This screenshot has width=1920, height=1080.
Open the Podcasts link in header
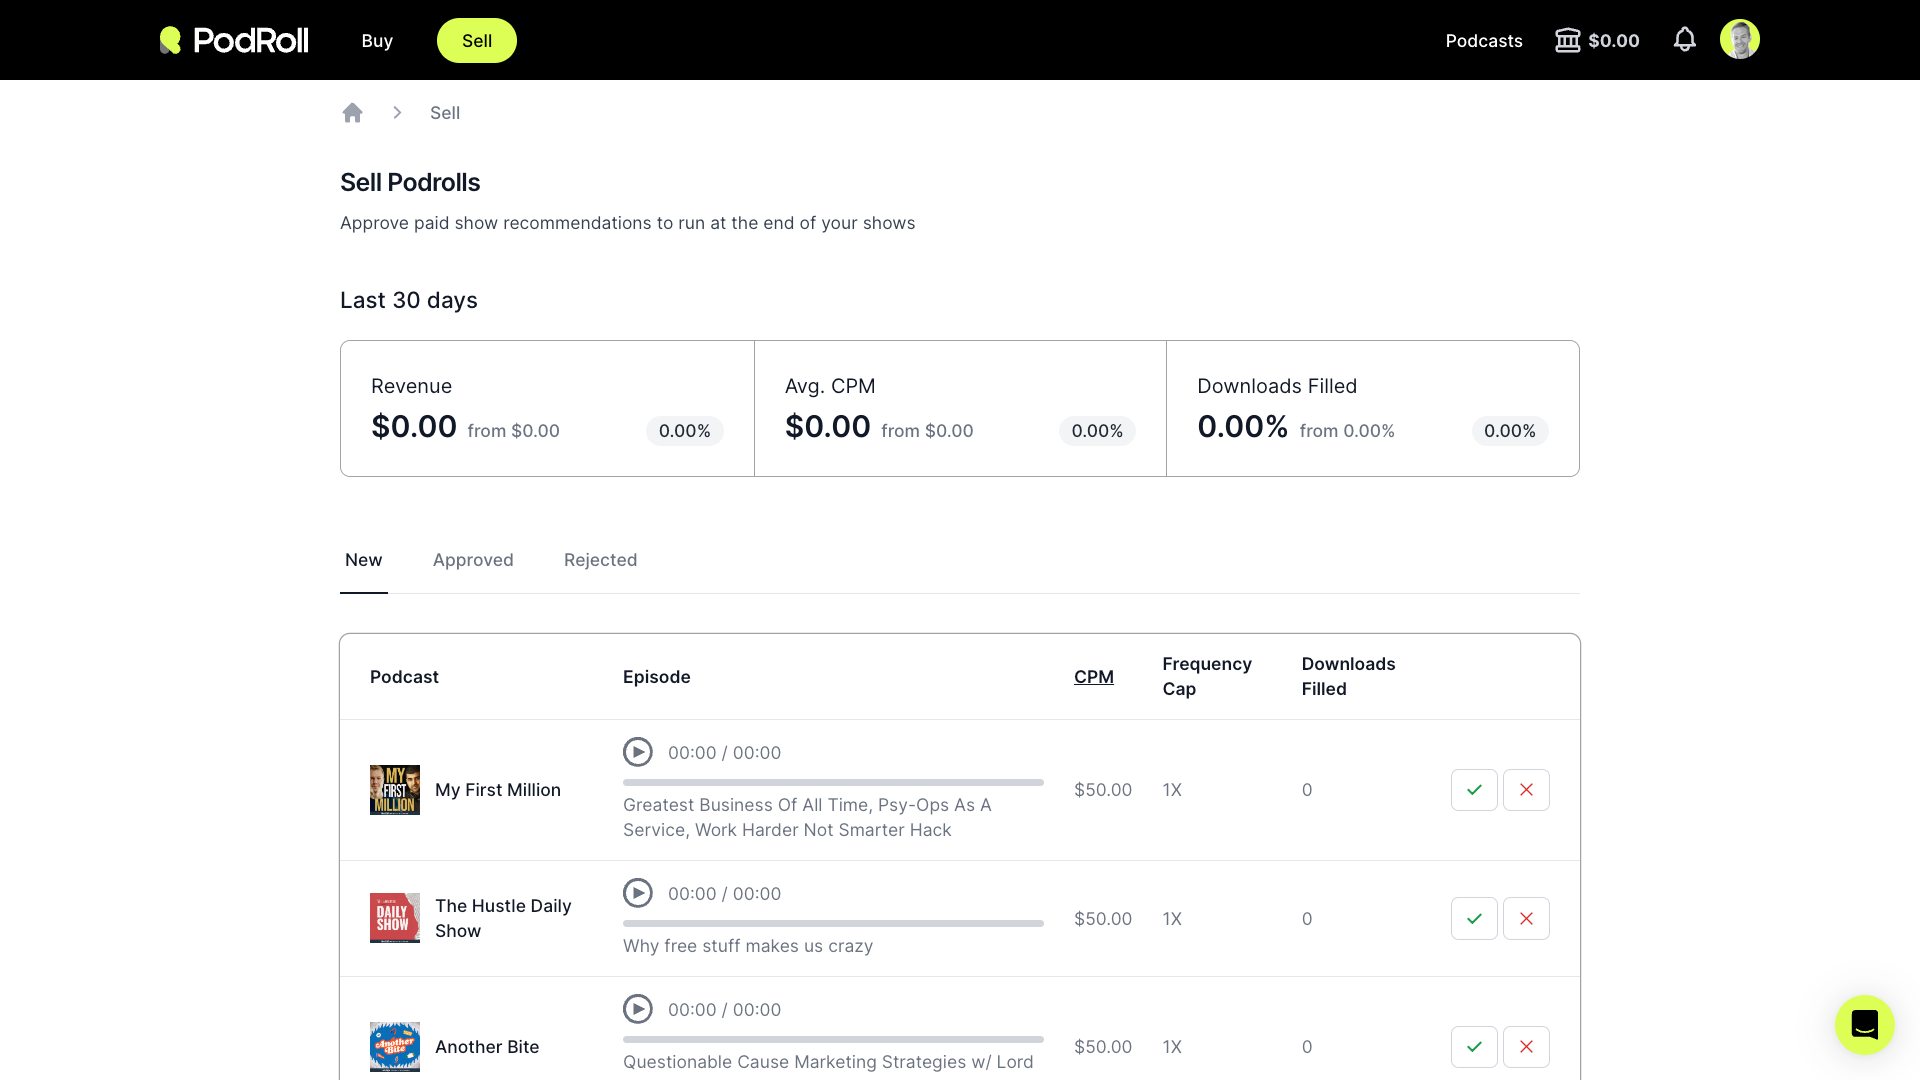coord(1484,41)
